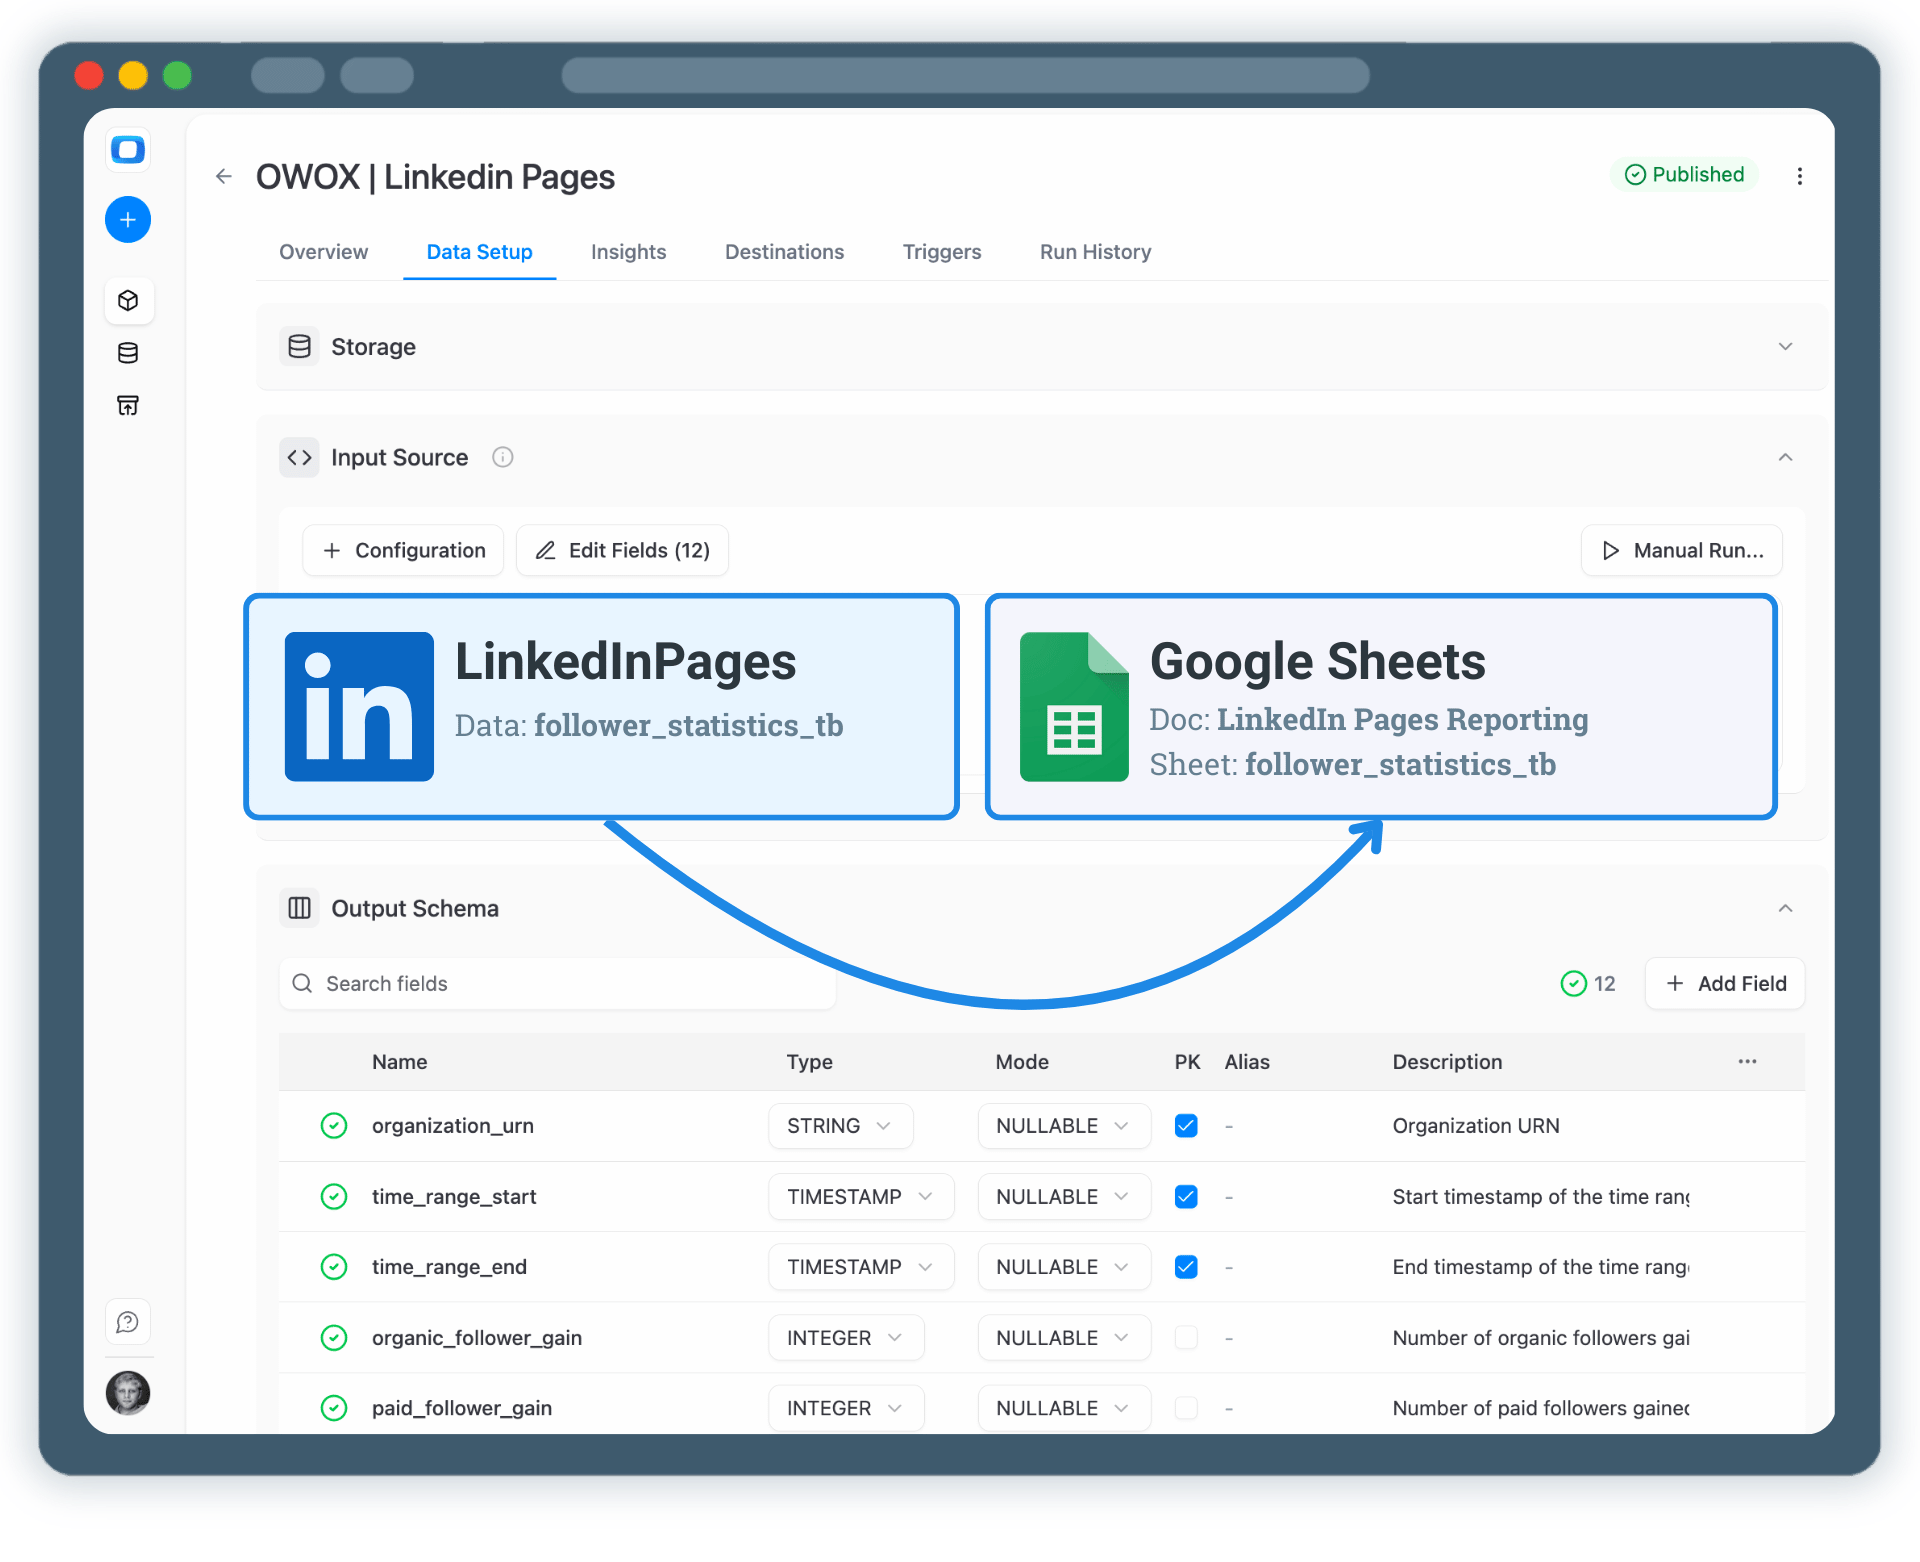Open the help chat icon near the bottom
This screenshot has width=1920, height=1562.
pos(127,1321)
